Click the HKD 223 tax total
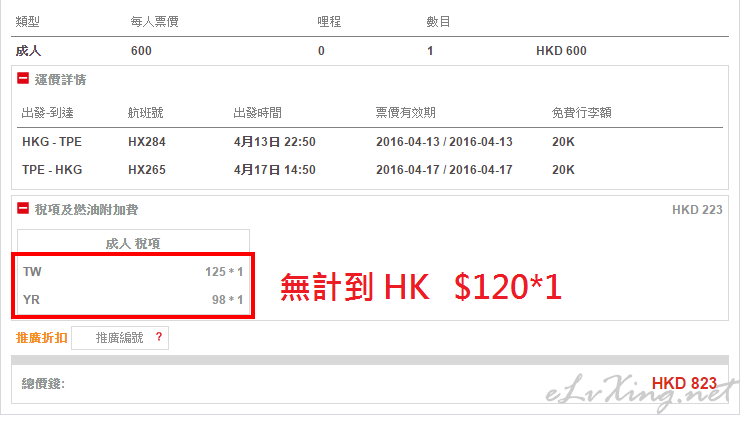750x426 pixels. click(697, 210)
